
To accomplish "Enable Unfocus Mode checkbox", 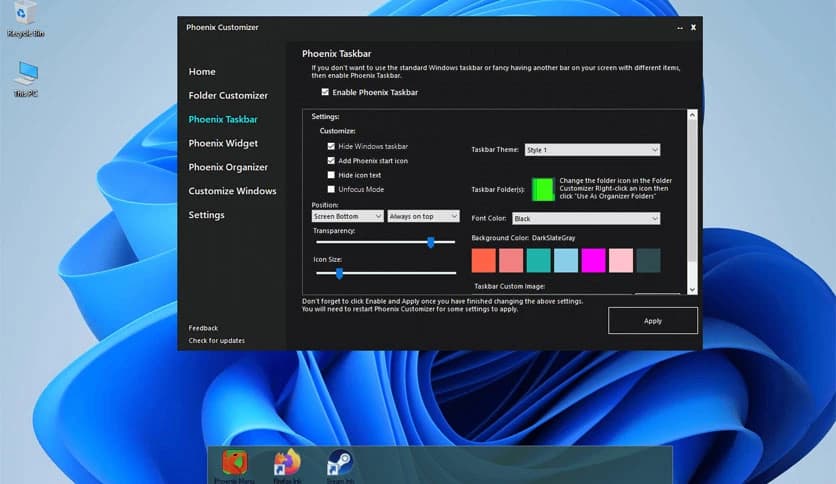I will [x=331, y=189].
